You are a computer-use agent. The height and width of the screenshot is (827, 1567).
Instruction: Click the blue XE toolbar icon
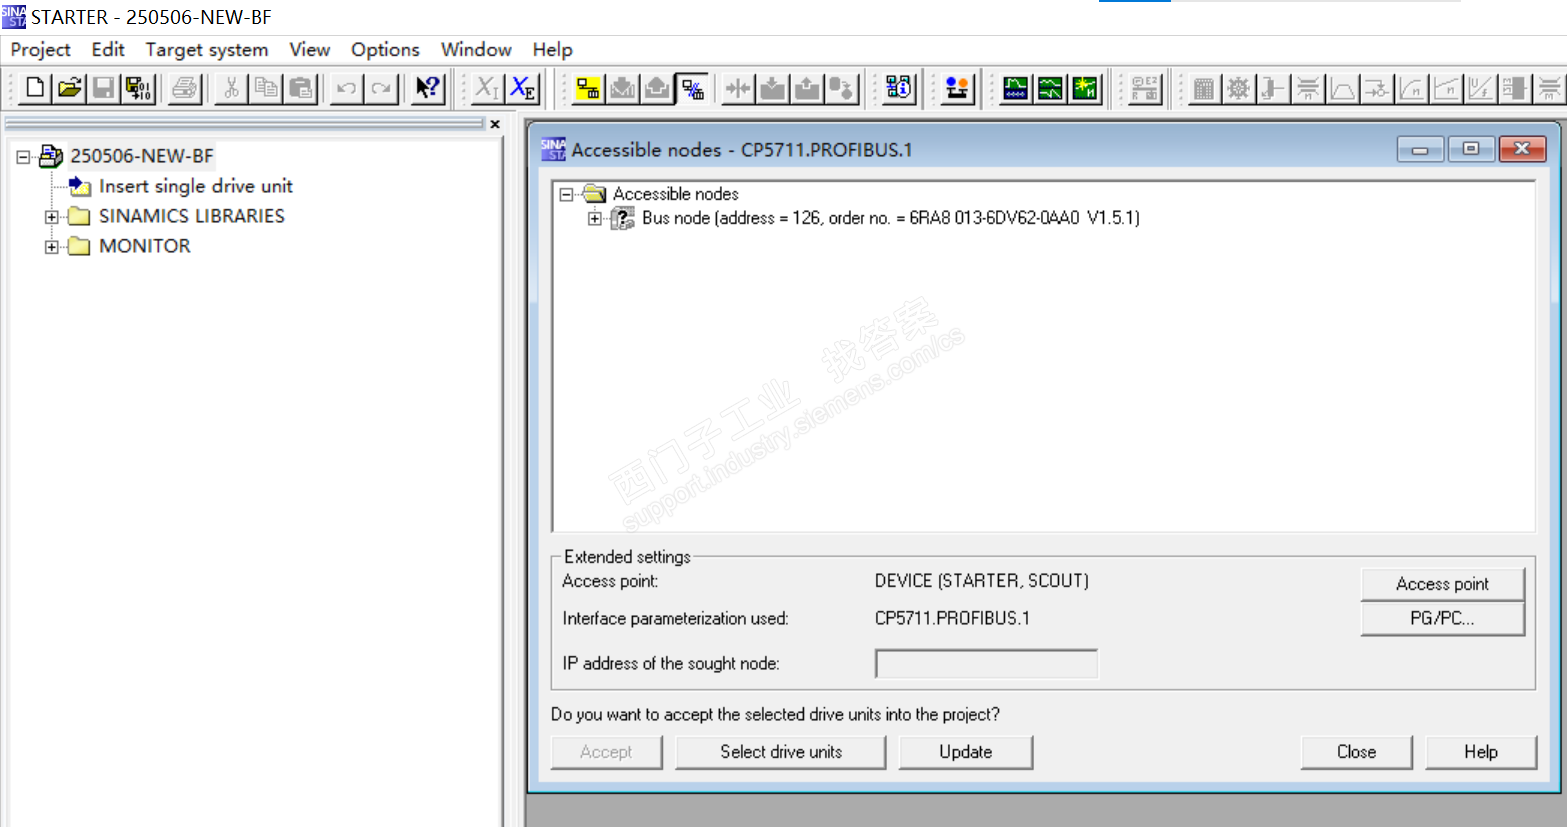tap(523, 88)
